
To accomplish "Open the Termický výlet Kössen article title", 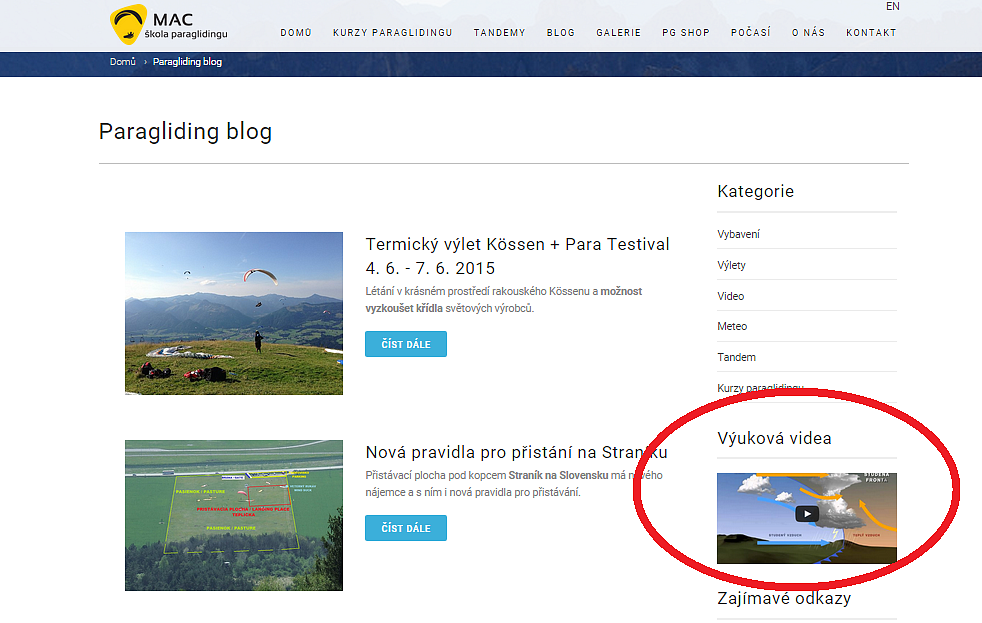I will point(517,256).
